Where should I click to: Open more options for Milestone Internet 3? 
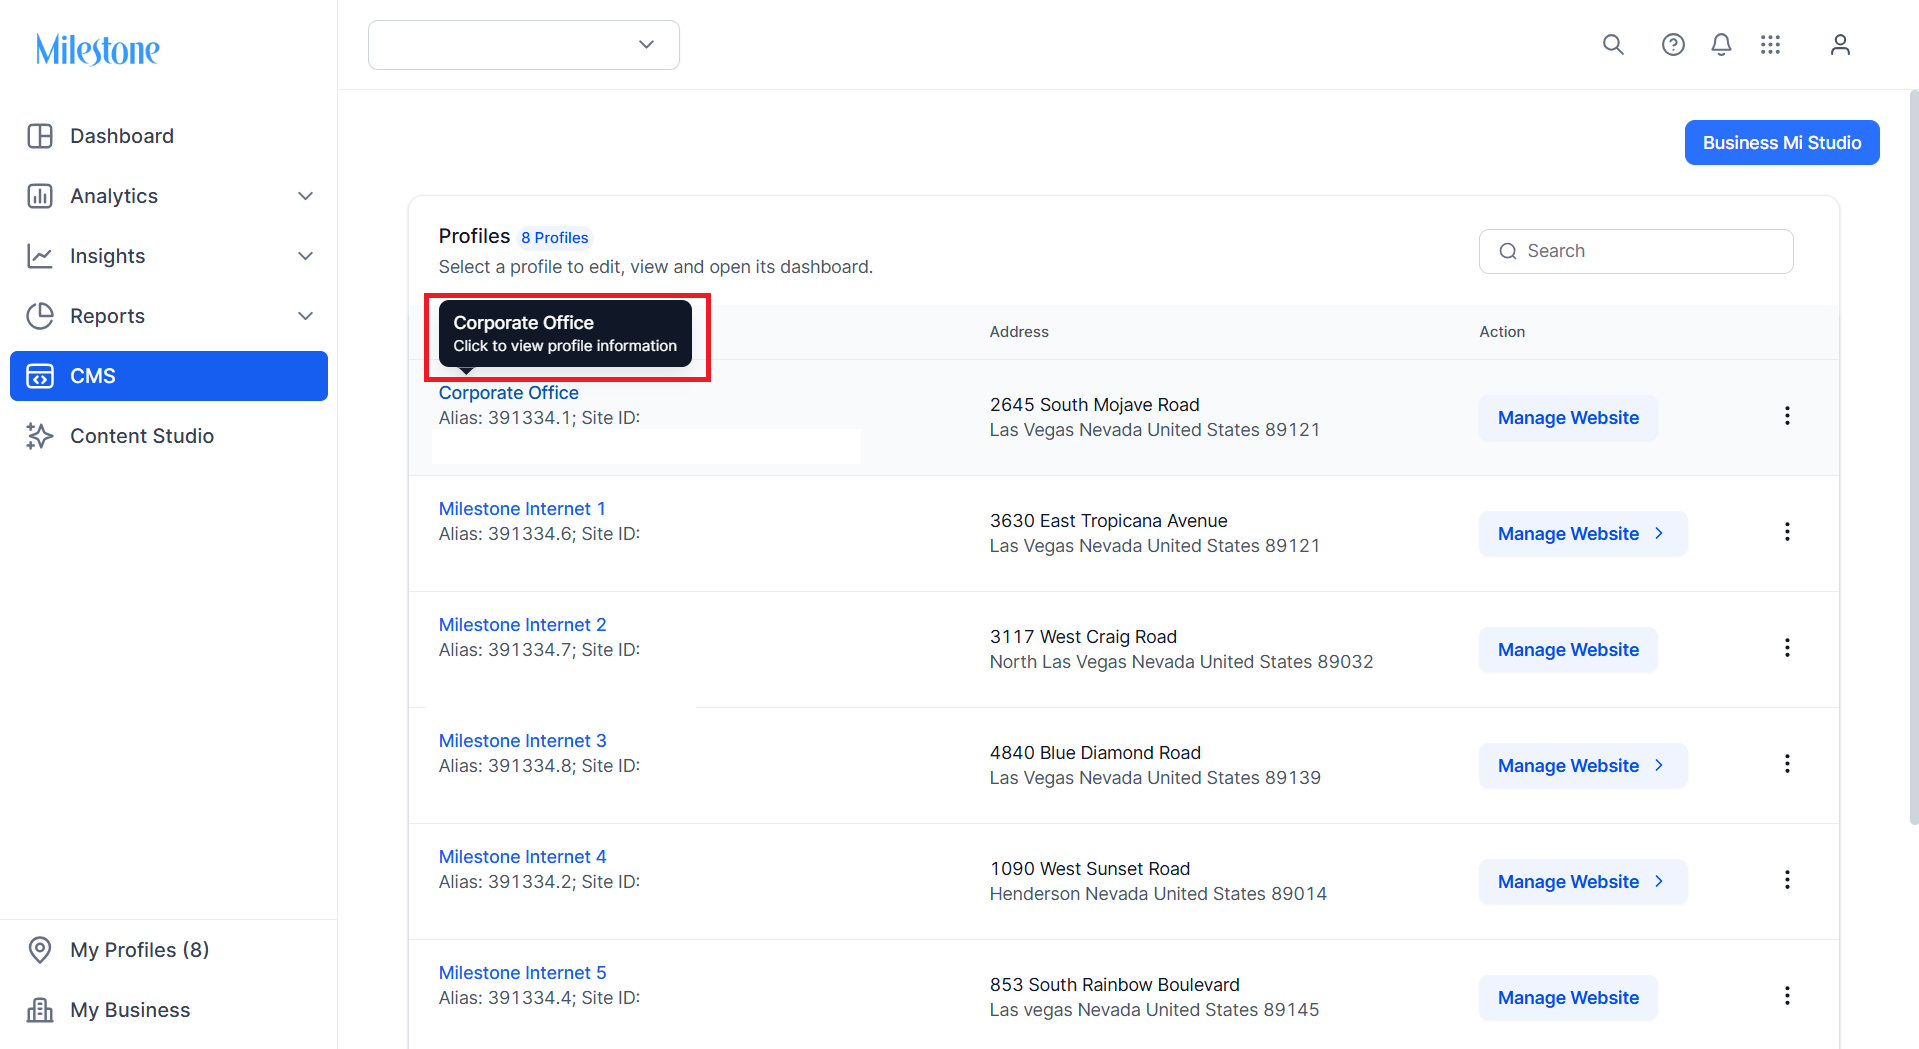(x=1787, y=764)
